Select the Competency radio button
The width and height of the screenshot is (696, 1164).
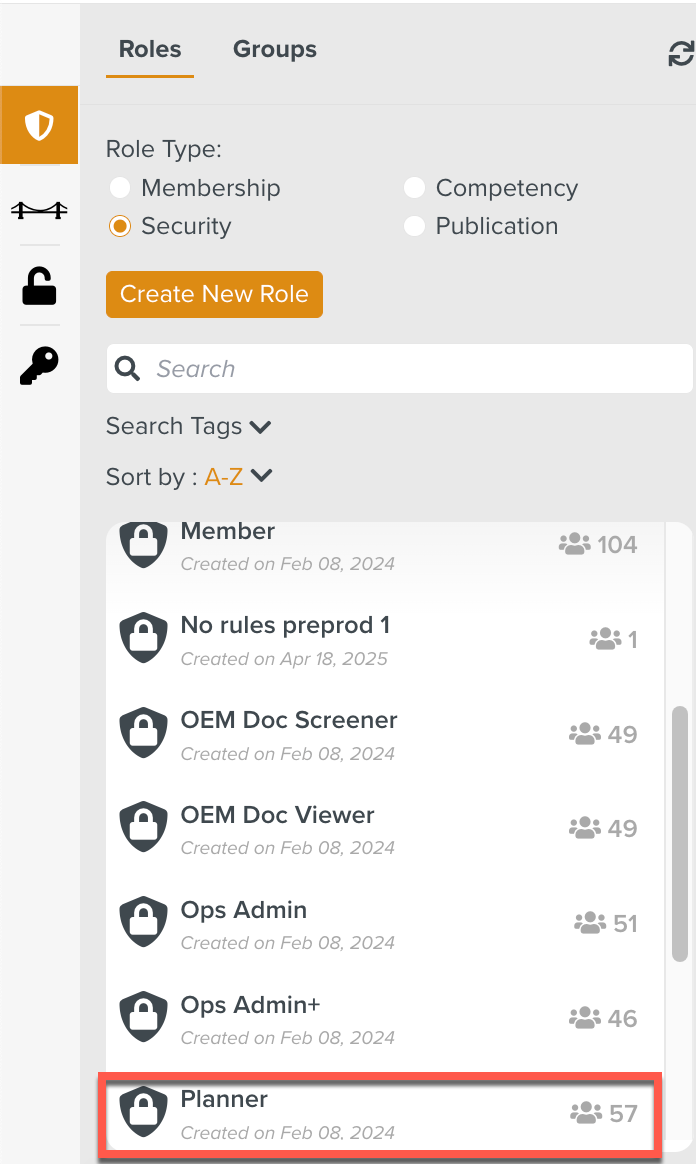click(414, 188)
